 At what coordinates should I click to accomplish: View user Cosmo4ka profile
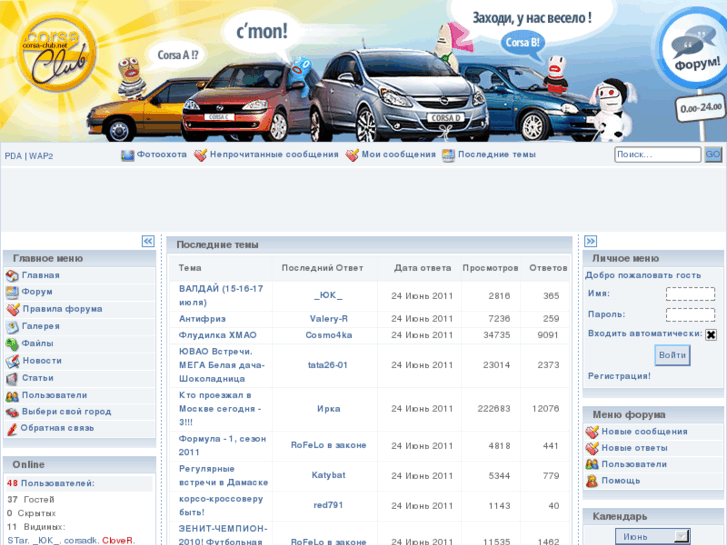329,335
